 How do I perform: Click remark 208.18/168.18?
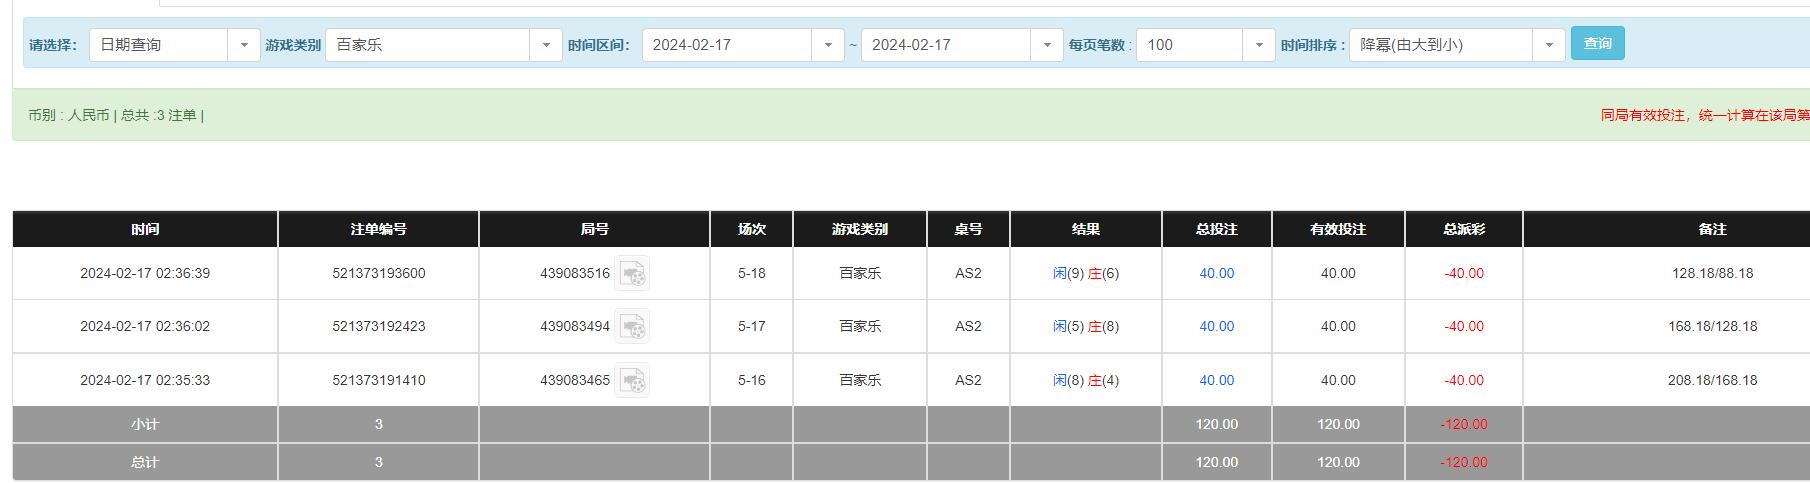[x=1712, y=380]
